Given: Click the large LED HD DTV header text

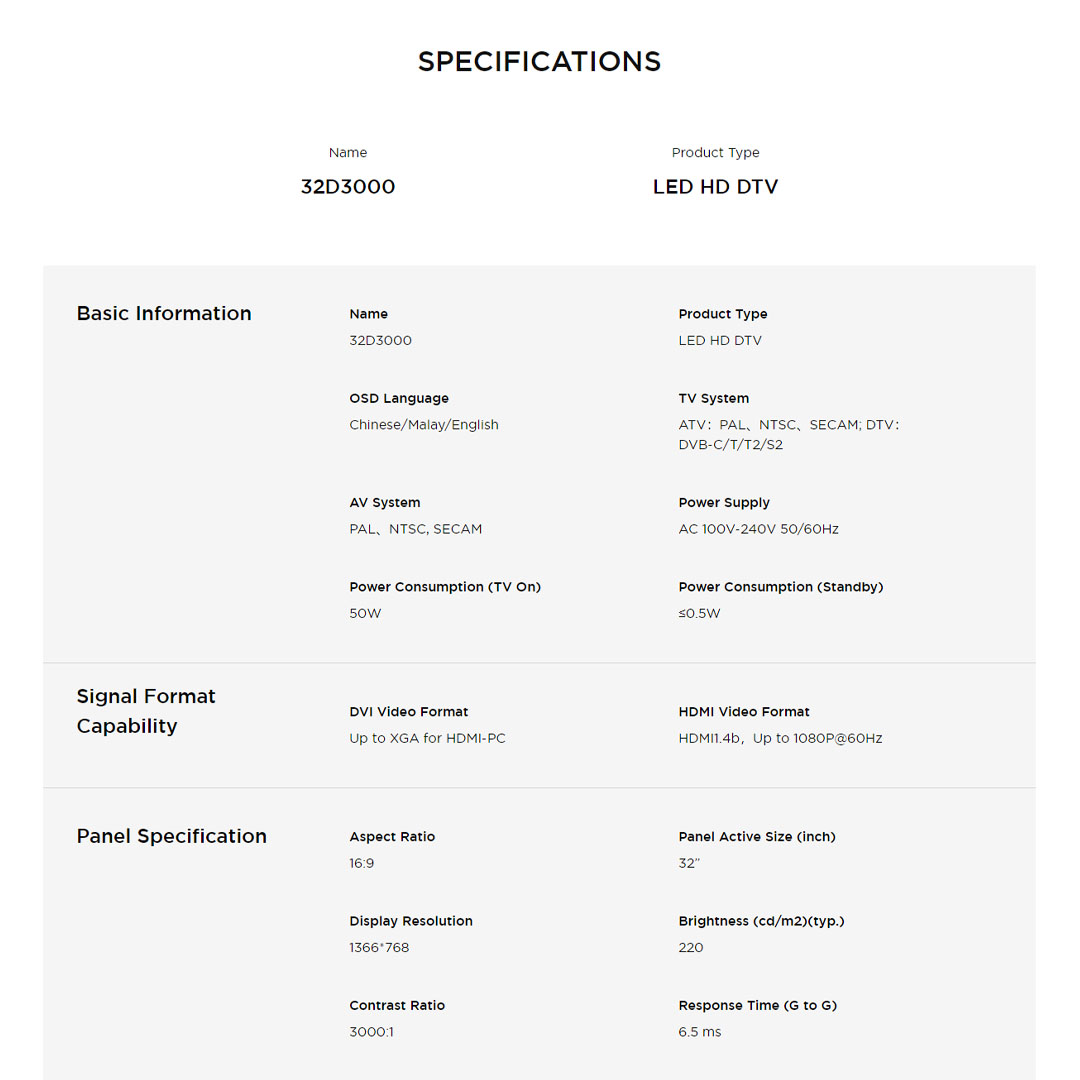Looking at the screenshot, I should pos(715,187).
